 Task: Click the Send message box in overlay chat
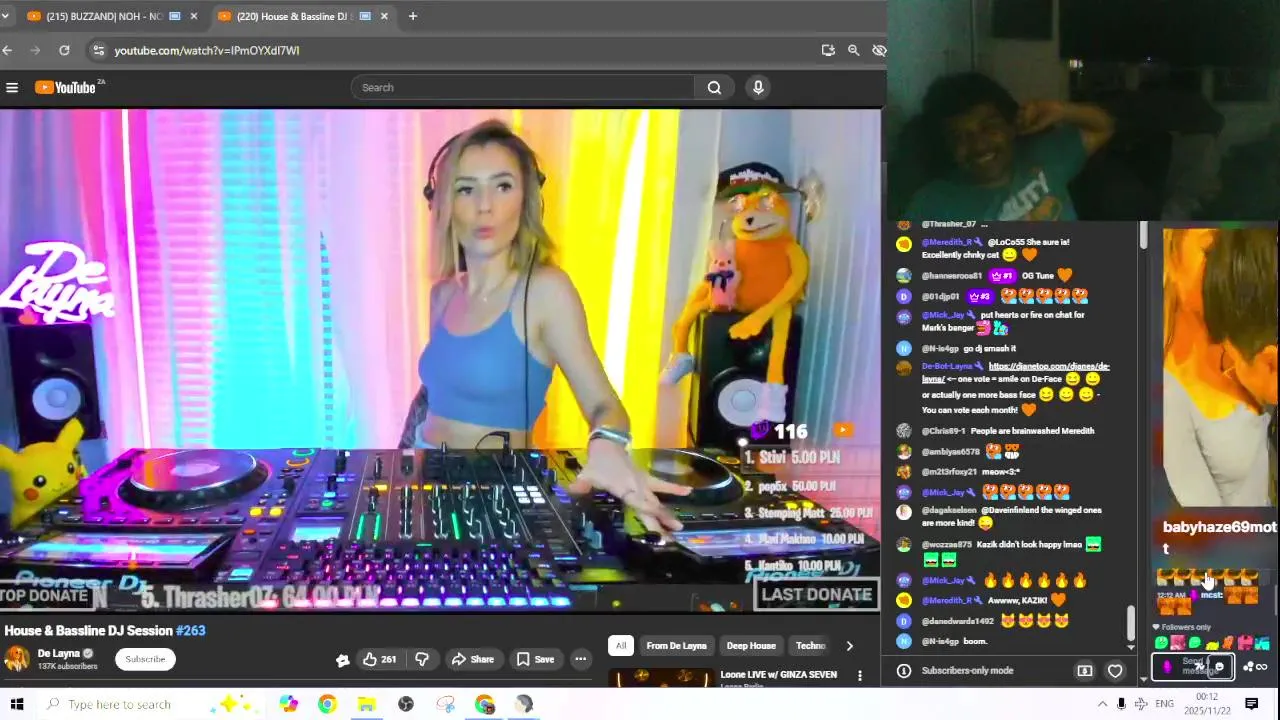coord(1194,666)
